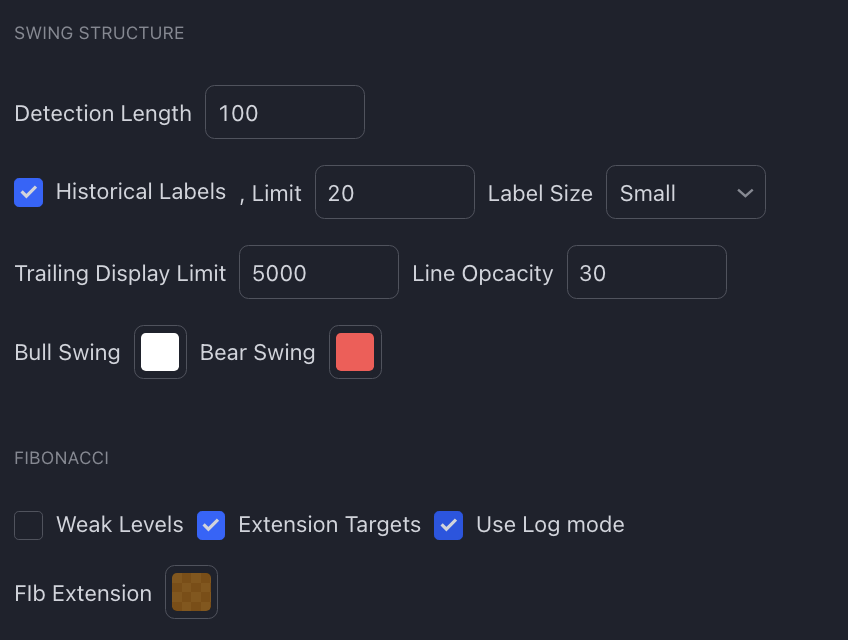Open the Fib Extension color swatch
Viewport: 848px width, 640px height.
point(191,592)
